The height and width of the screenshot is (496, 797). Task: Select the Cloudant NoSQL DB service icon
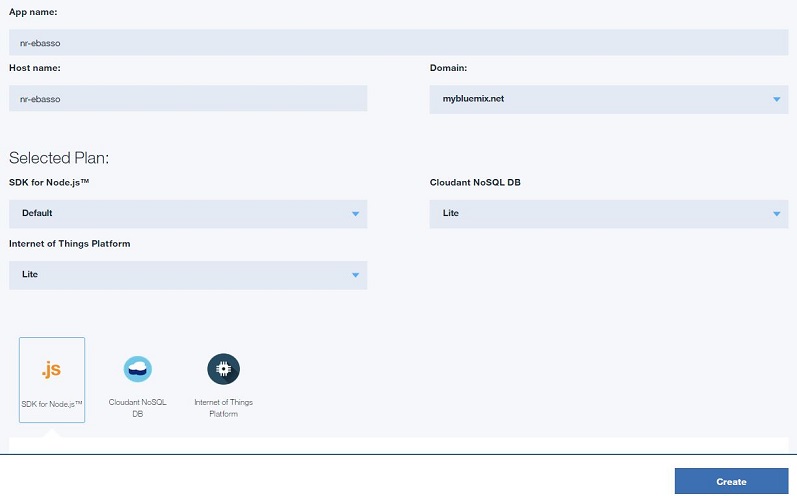138,369
